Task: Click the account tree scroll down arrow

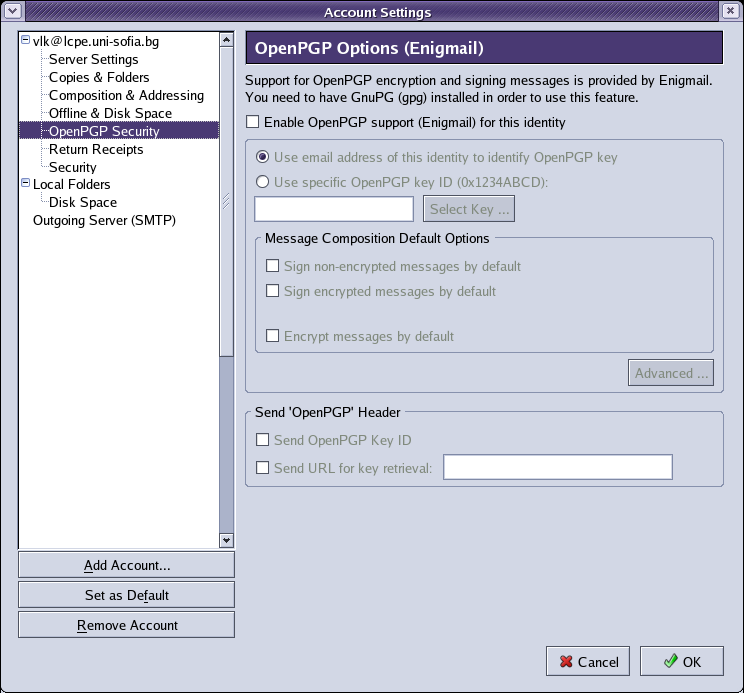Action: [x=226, y=540]
